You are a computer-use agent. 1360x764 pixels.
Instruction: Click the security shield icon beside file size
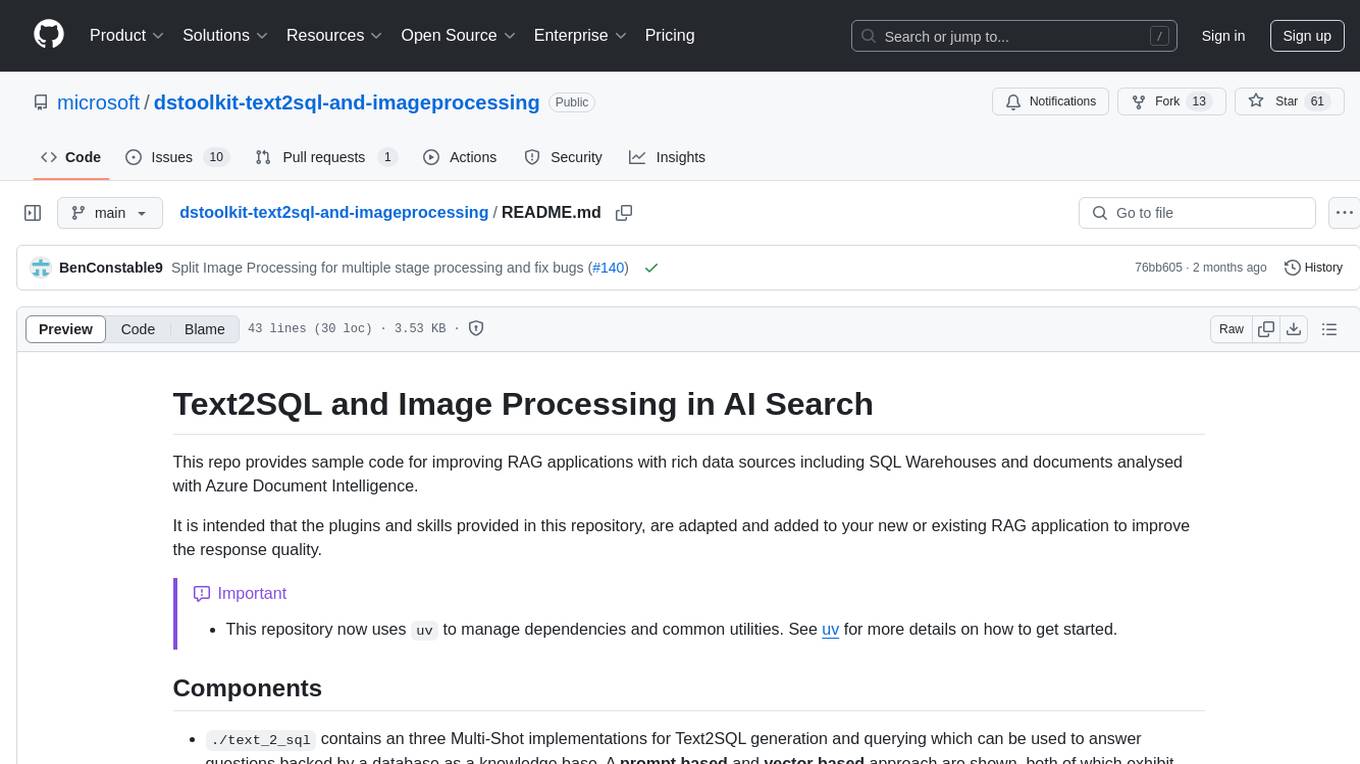(477, 328)
